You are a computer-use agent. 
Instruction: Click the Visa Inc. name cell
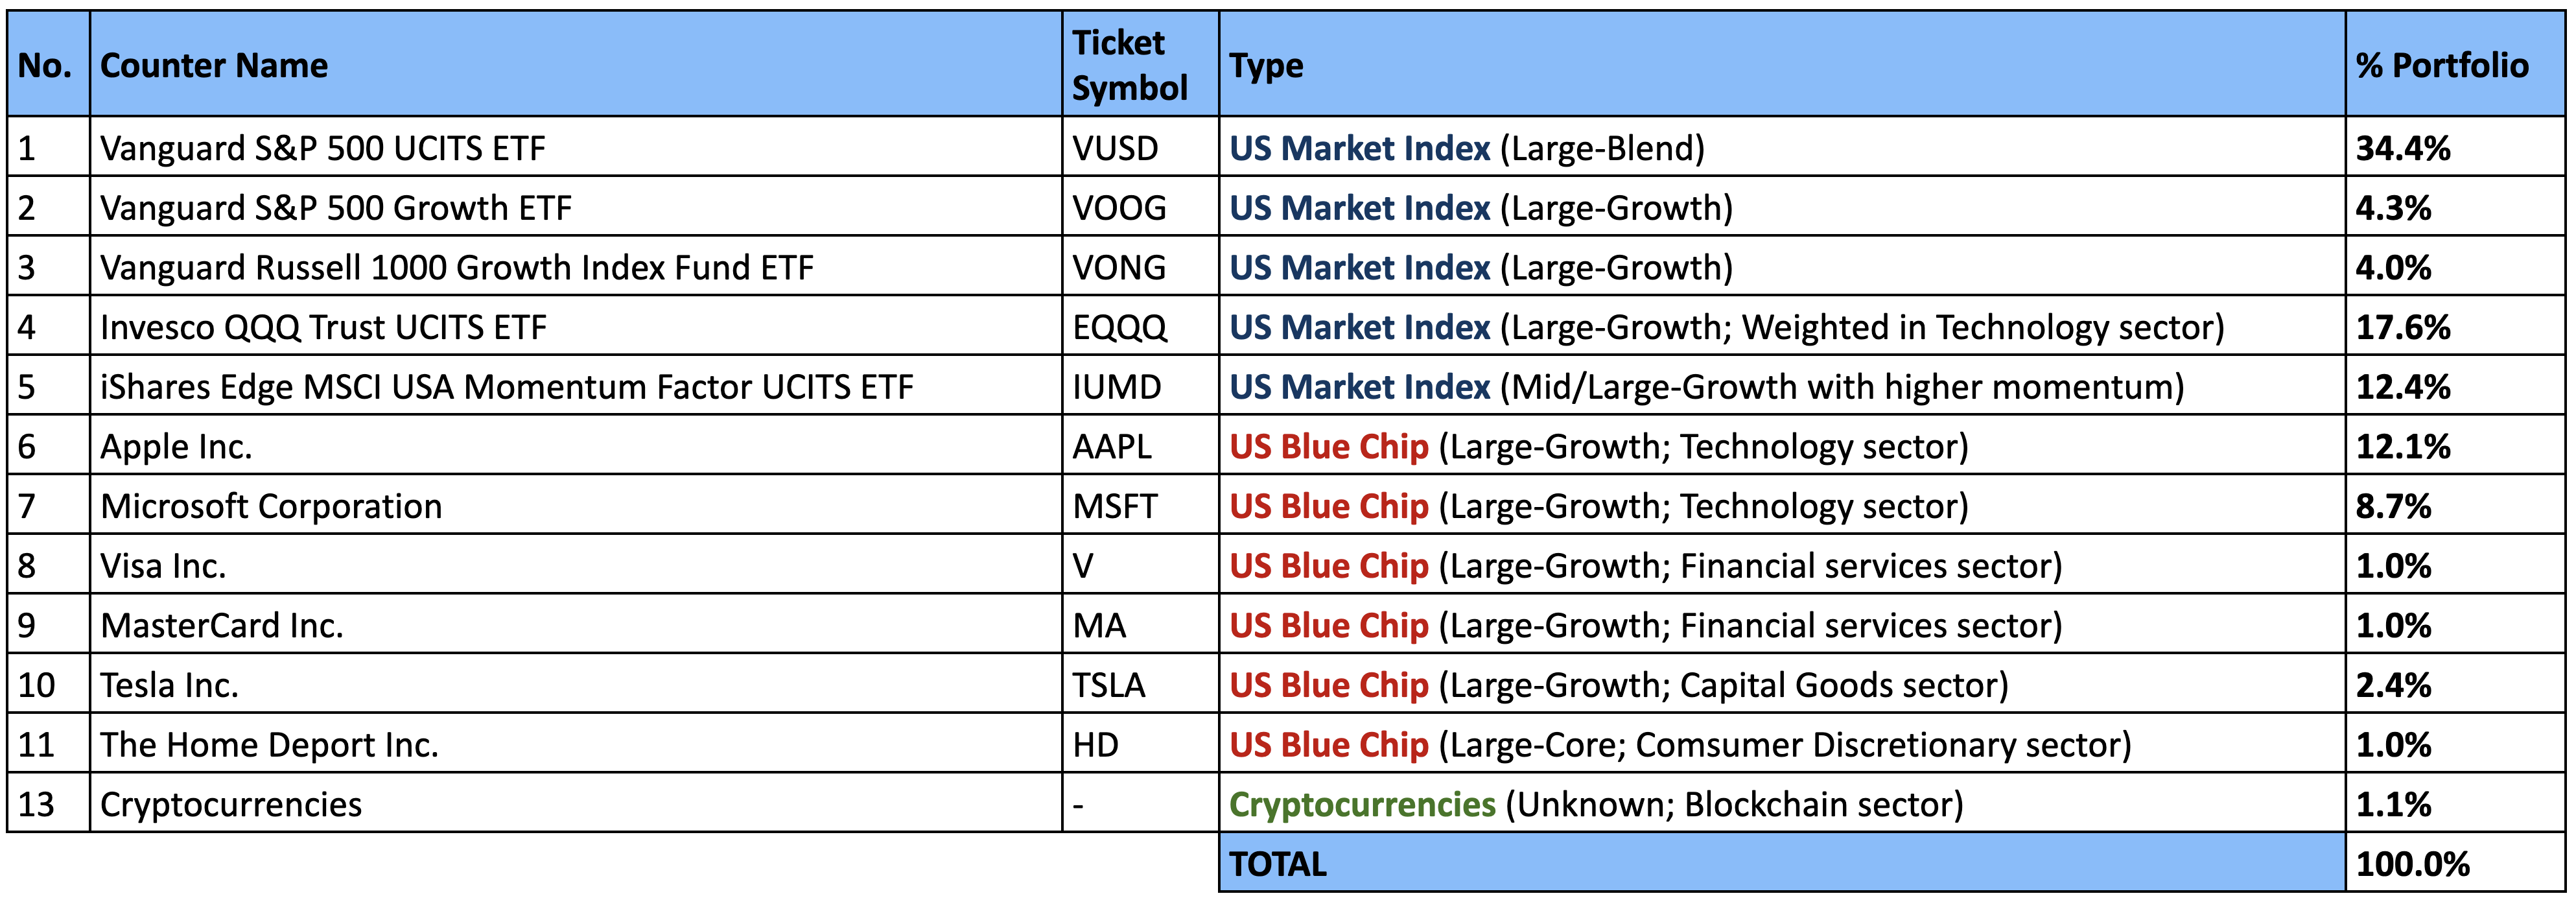pyautogui.click(x=163, y=566)
